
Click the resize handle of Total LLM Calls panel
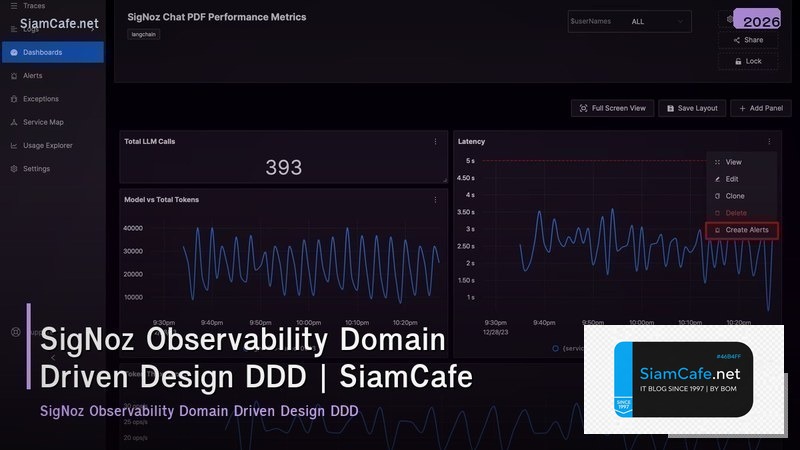click(445, 180)
